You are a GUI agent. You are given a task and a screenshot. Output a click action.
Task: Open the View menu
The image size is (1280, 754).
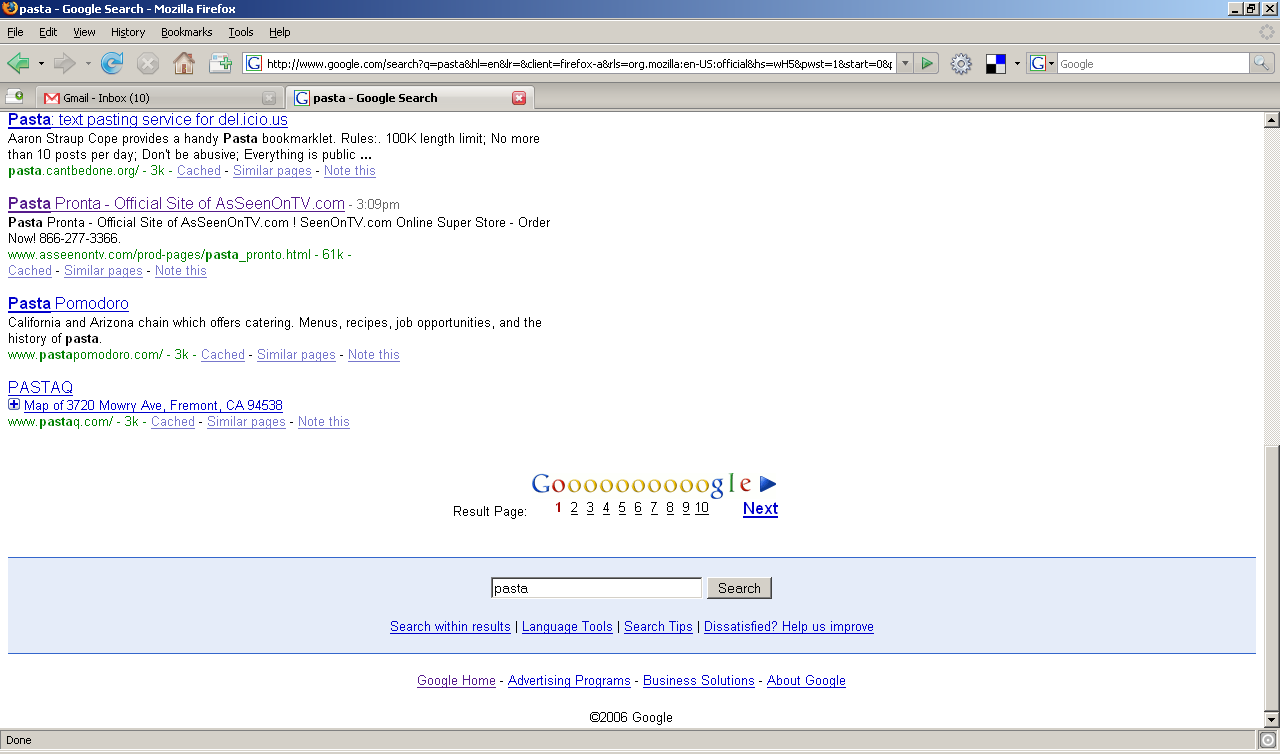coord(84,32)
